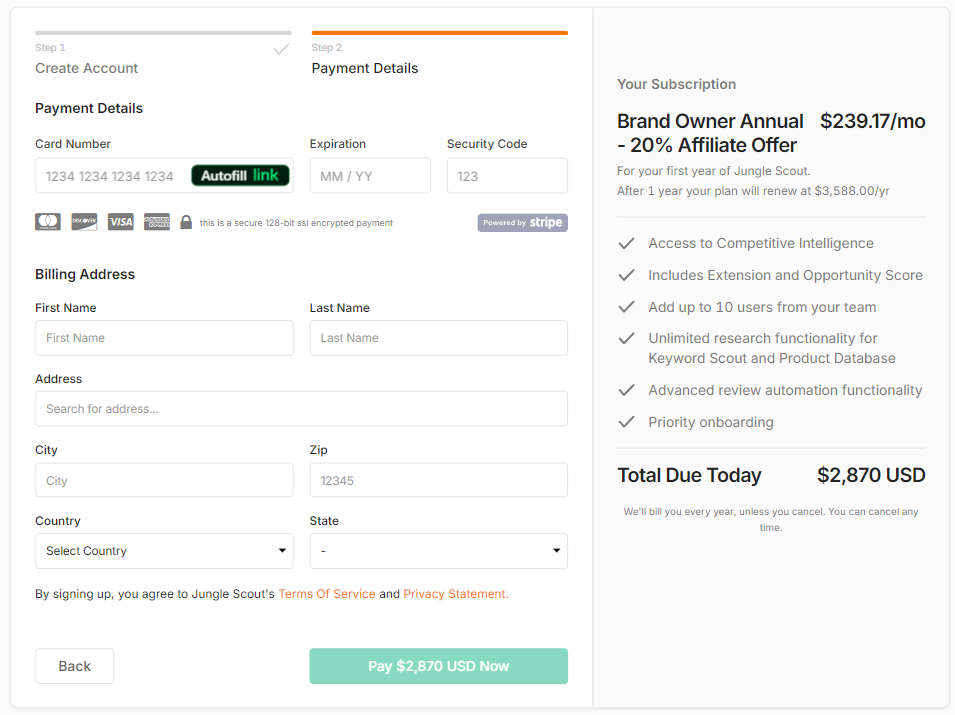
Task: Click the Search for address field
Action: click(301, 409)
